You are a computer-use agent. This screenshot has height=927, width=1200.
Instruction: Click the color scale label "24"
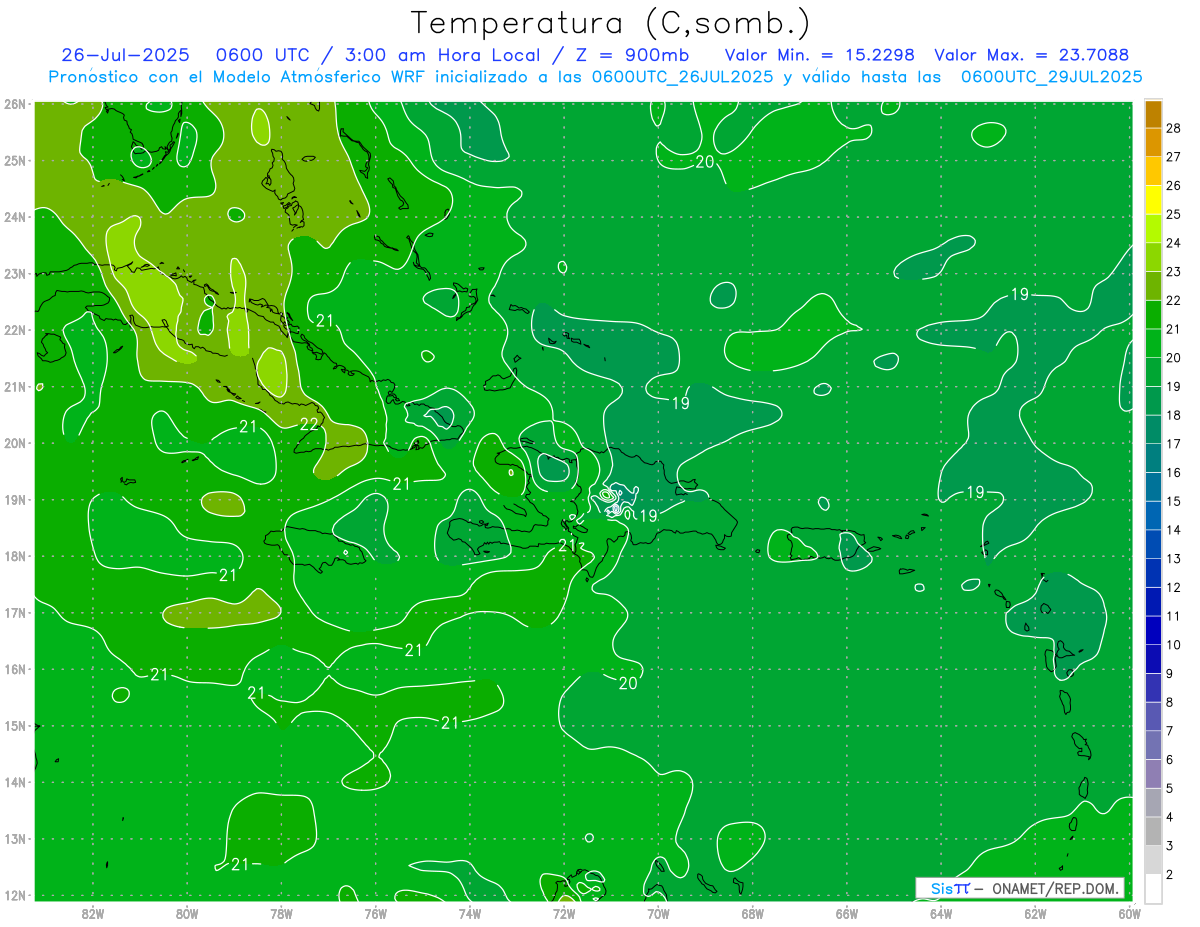tap(1174, 243)
